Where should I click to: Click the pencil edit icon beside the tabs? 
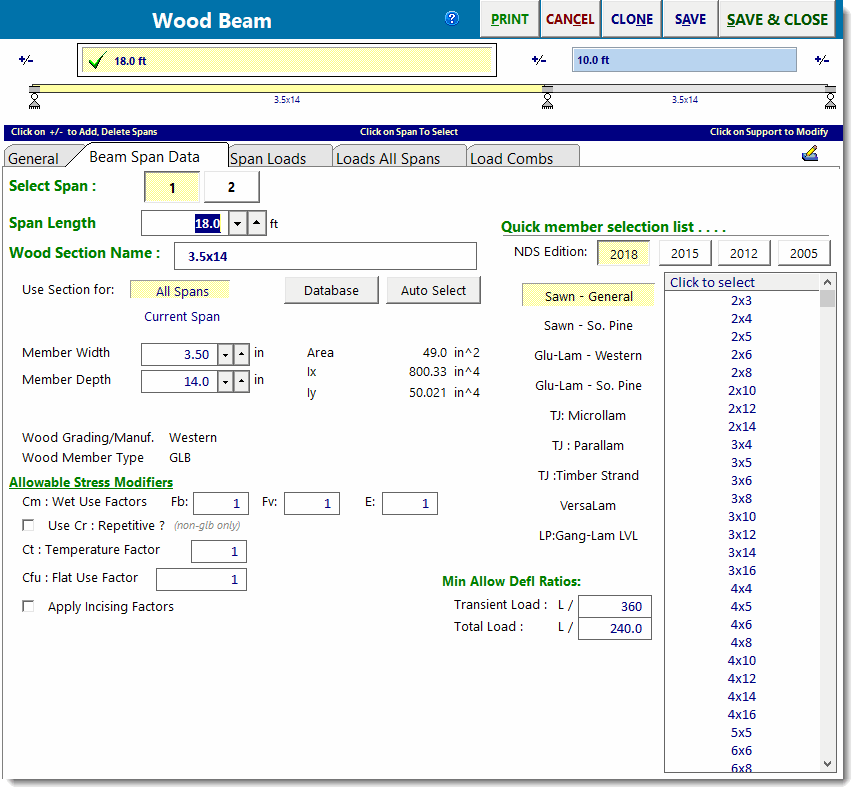[x=810, y=154]
